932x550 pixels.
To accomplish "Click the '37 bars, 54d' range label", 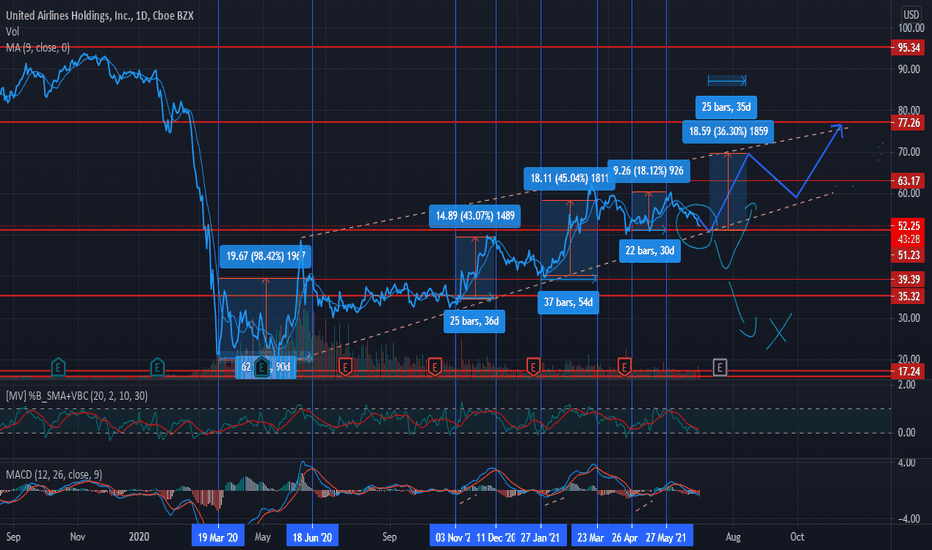I will tap(568, 302).
